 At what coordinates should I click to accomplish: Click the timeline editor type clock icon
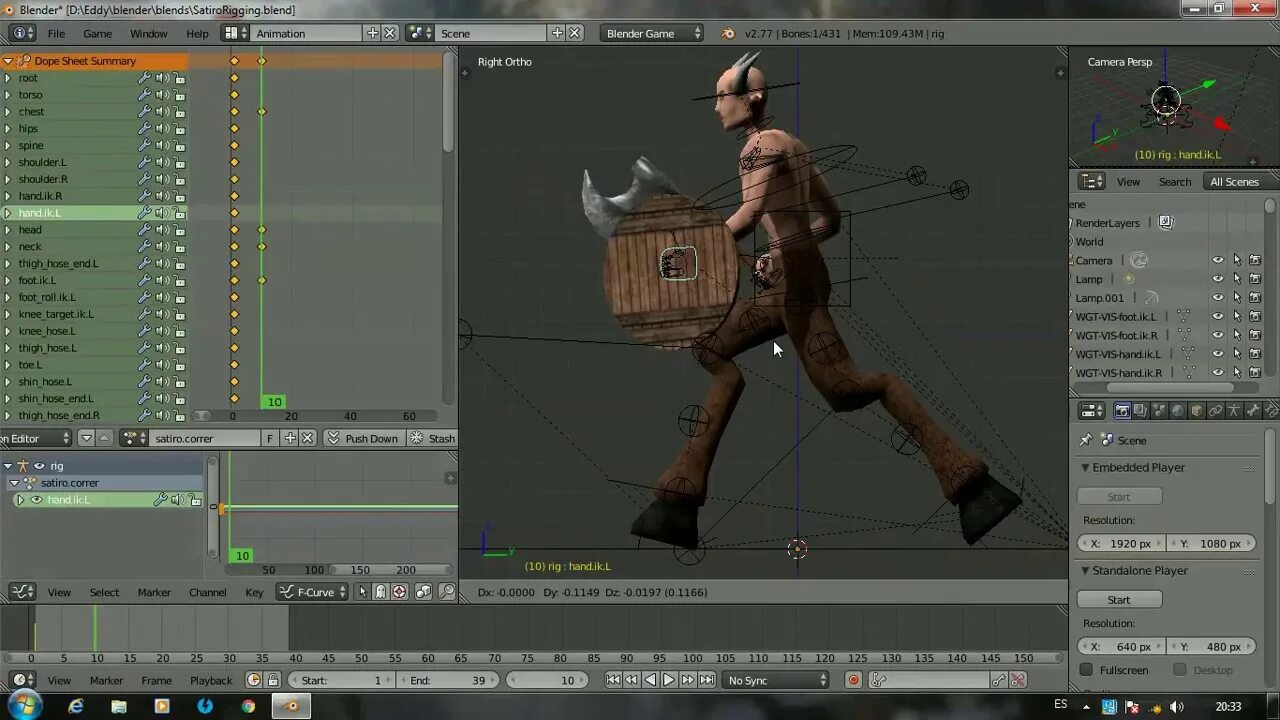(22, 680)
